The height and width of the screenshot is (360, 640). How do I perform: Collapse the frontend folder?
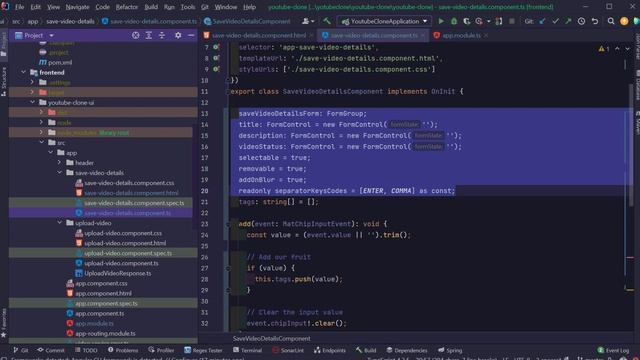tap(23, 72)
